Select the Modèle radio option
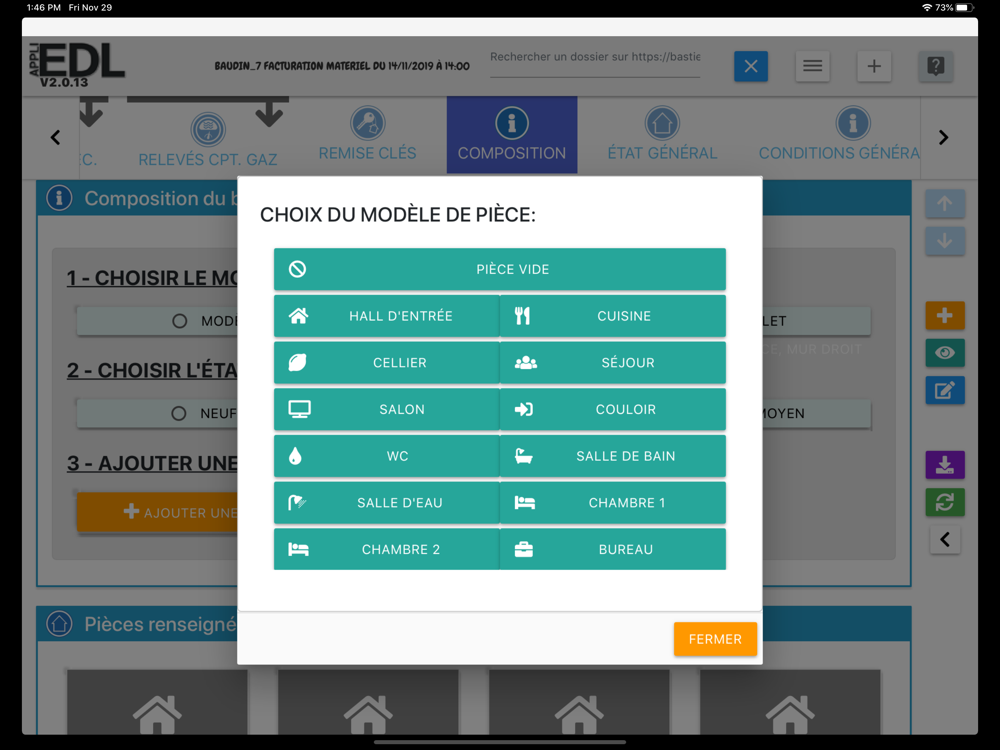1000x750 pixels. point(180,321)
